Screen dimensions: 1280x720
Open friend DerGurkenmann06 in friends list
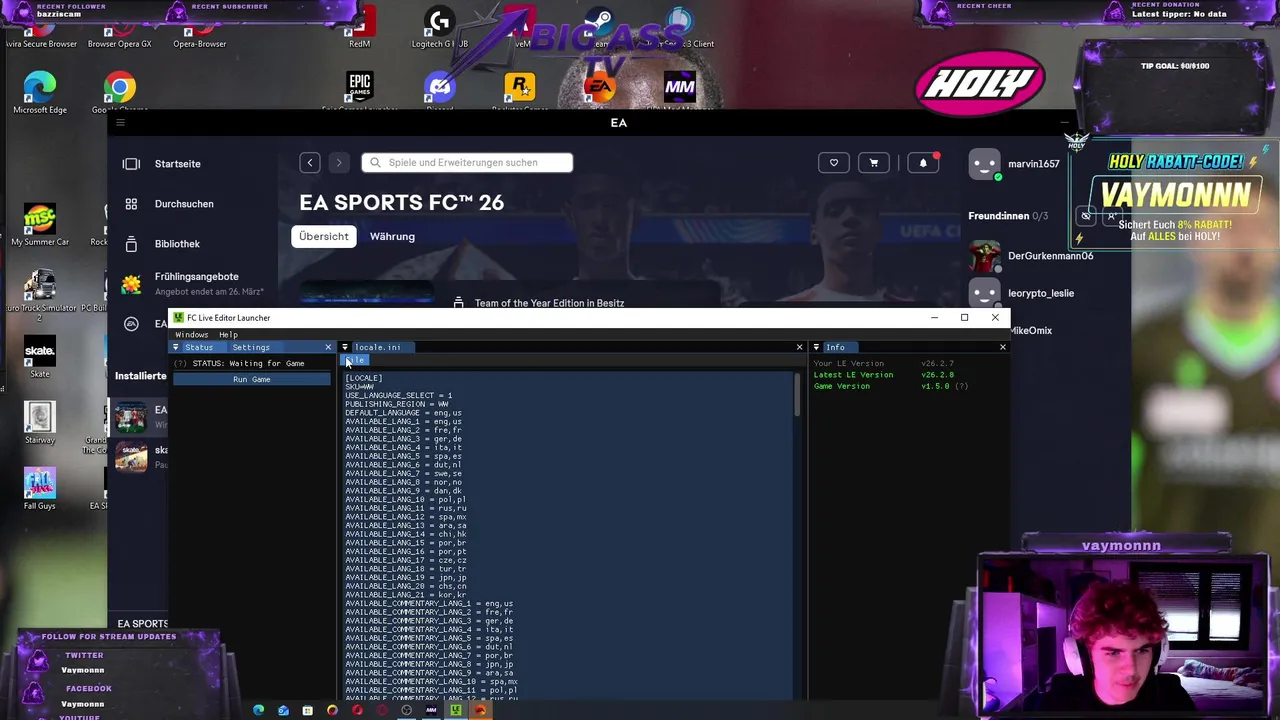pos(1031,256)
